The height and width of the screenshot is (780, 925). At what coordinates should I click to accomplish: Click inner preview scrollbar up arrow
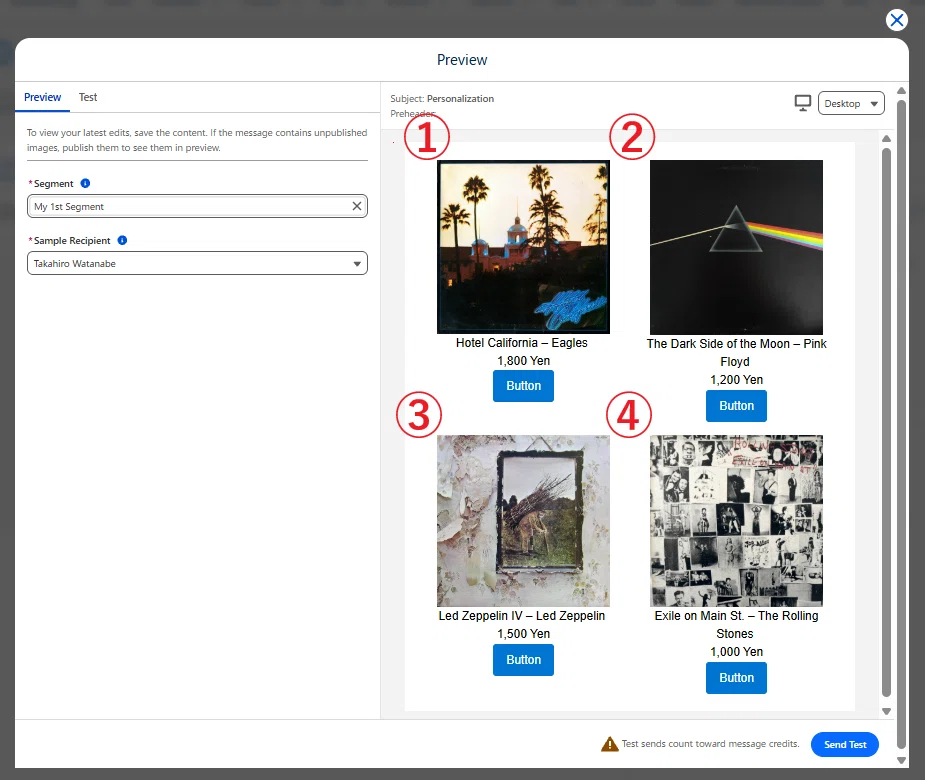(x=886, y=139)
